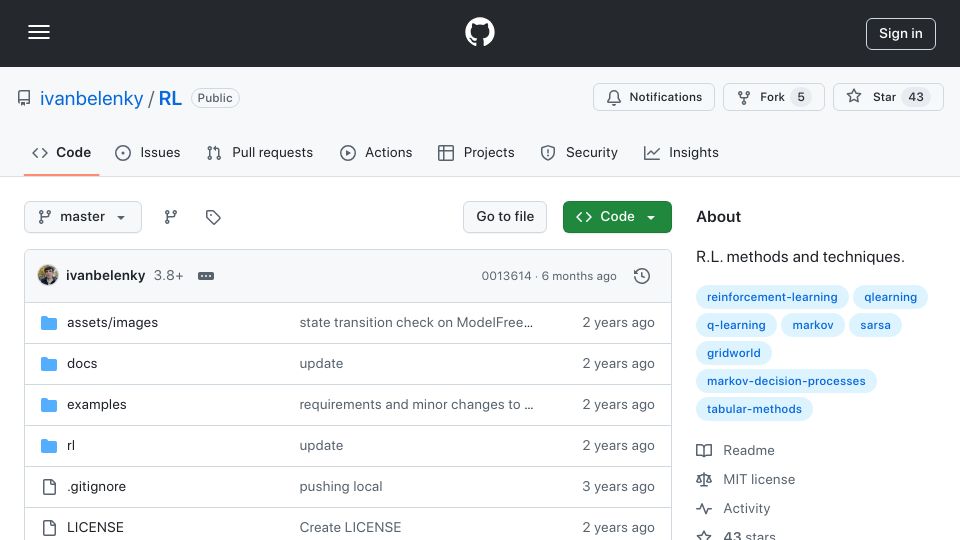View commit history clock icon
This screenshot has height=540, width=960.
coord(642,276)
